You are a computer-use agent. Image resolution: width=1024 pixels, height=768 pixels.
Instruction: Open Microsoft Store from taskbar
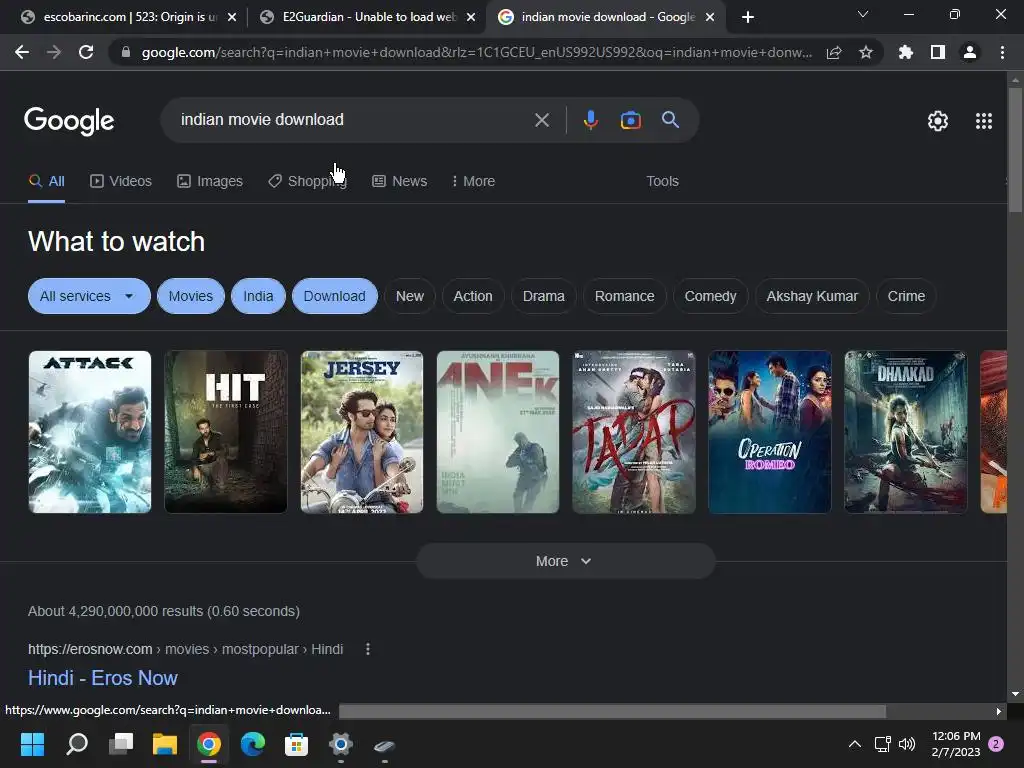pyautogui.click(x=296, y=744)
